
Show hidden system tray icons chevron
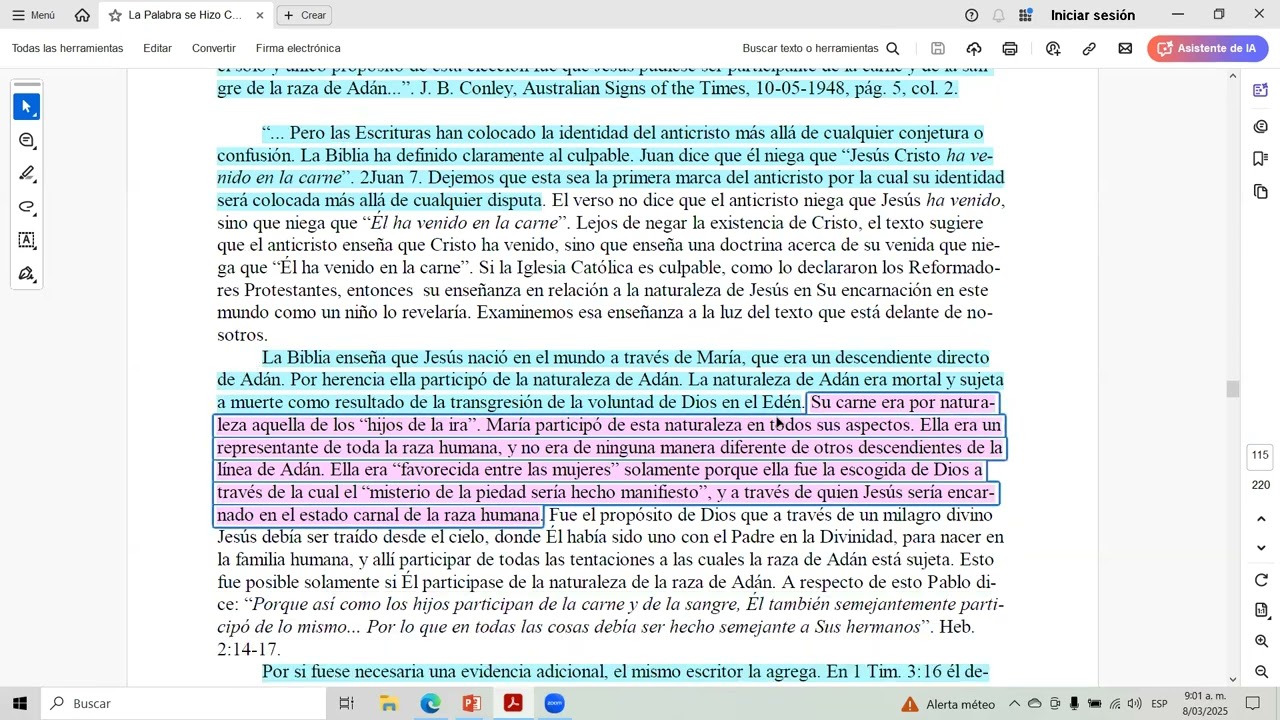tap(1014, 704)
